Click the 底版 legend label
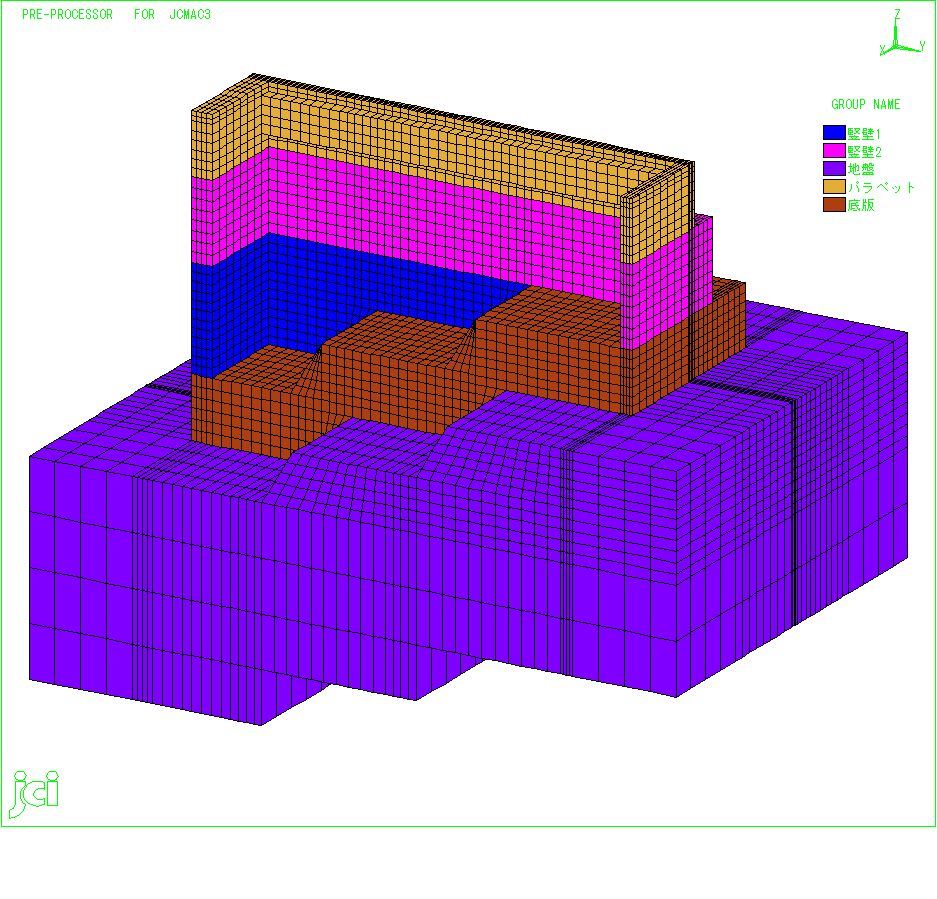This screenshot has height=899, width=937. click(861, 205)
